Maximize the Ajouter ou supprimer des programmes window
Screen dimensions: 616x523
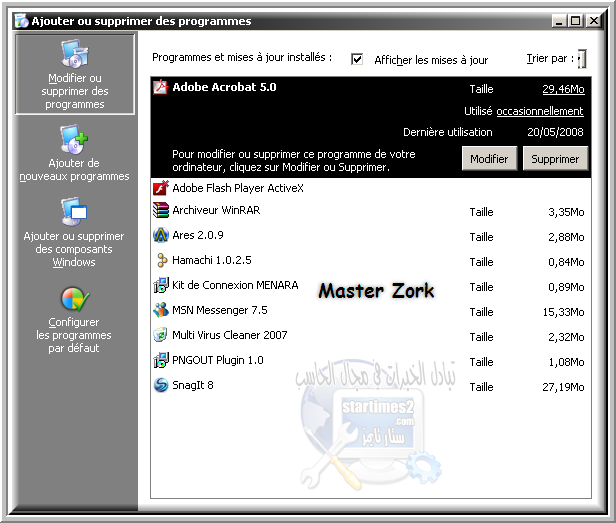pos(576,21)
